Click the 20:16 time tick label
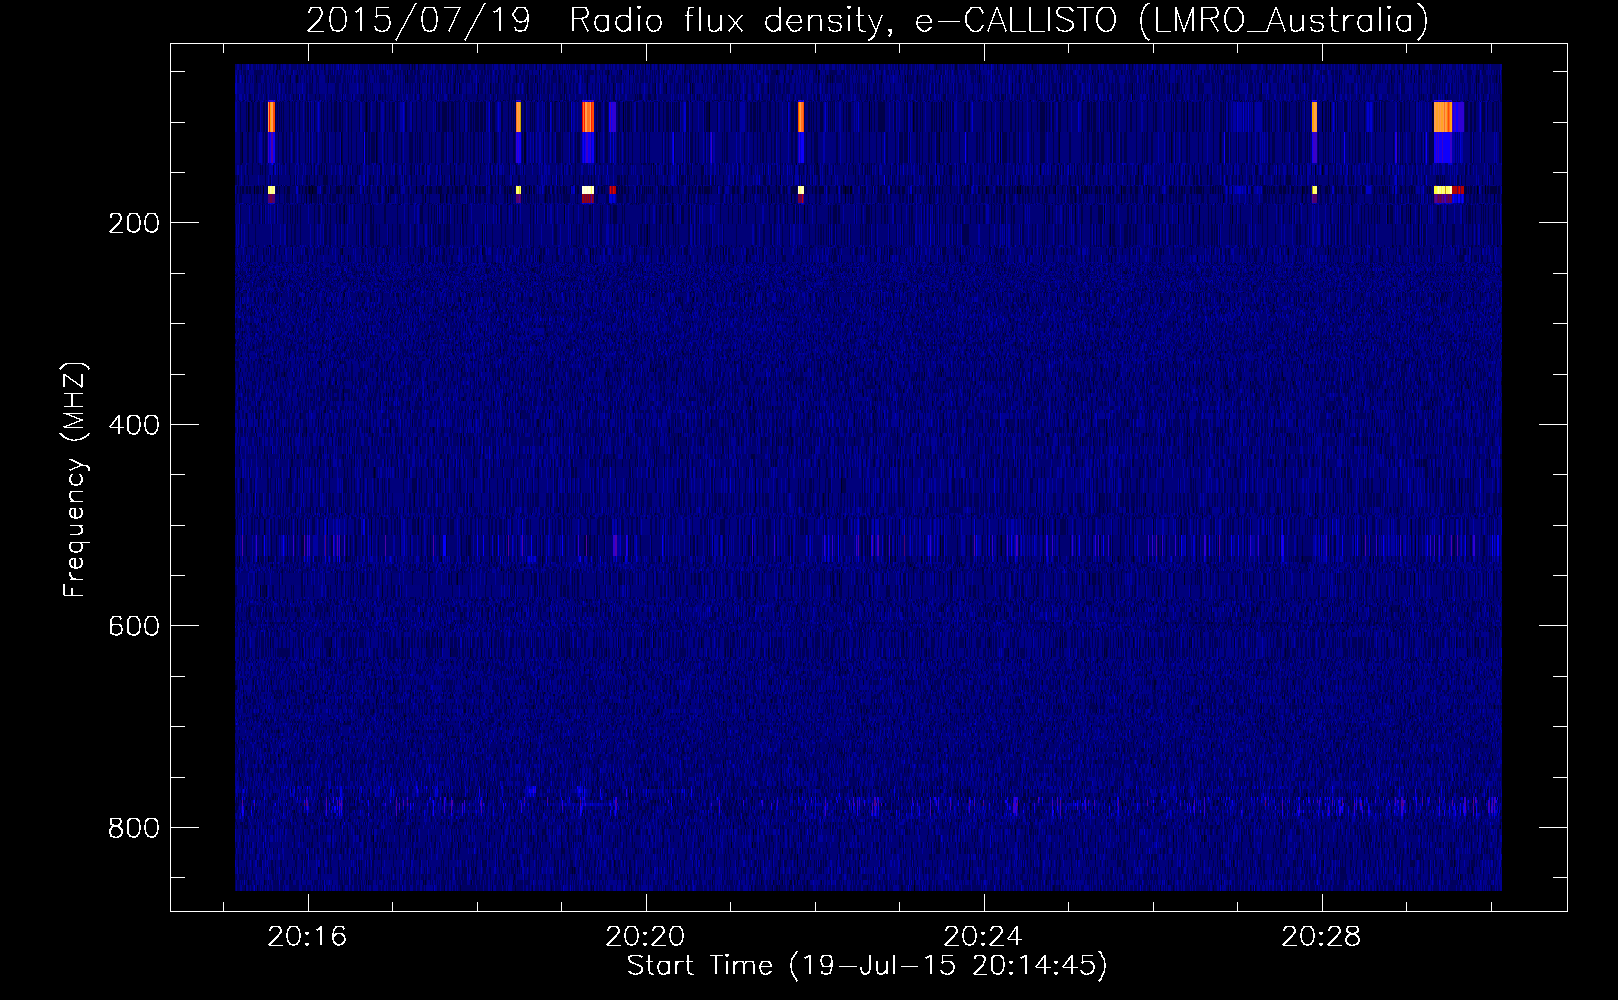Viewport: 1618px width, 1000px height. pyautogui.click(x=307, y=936)
